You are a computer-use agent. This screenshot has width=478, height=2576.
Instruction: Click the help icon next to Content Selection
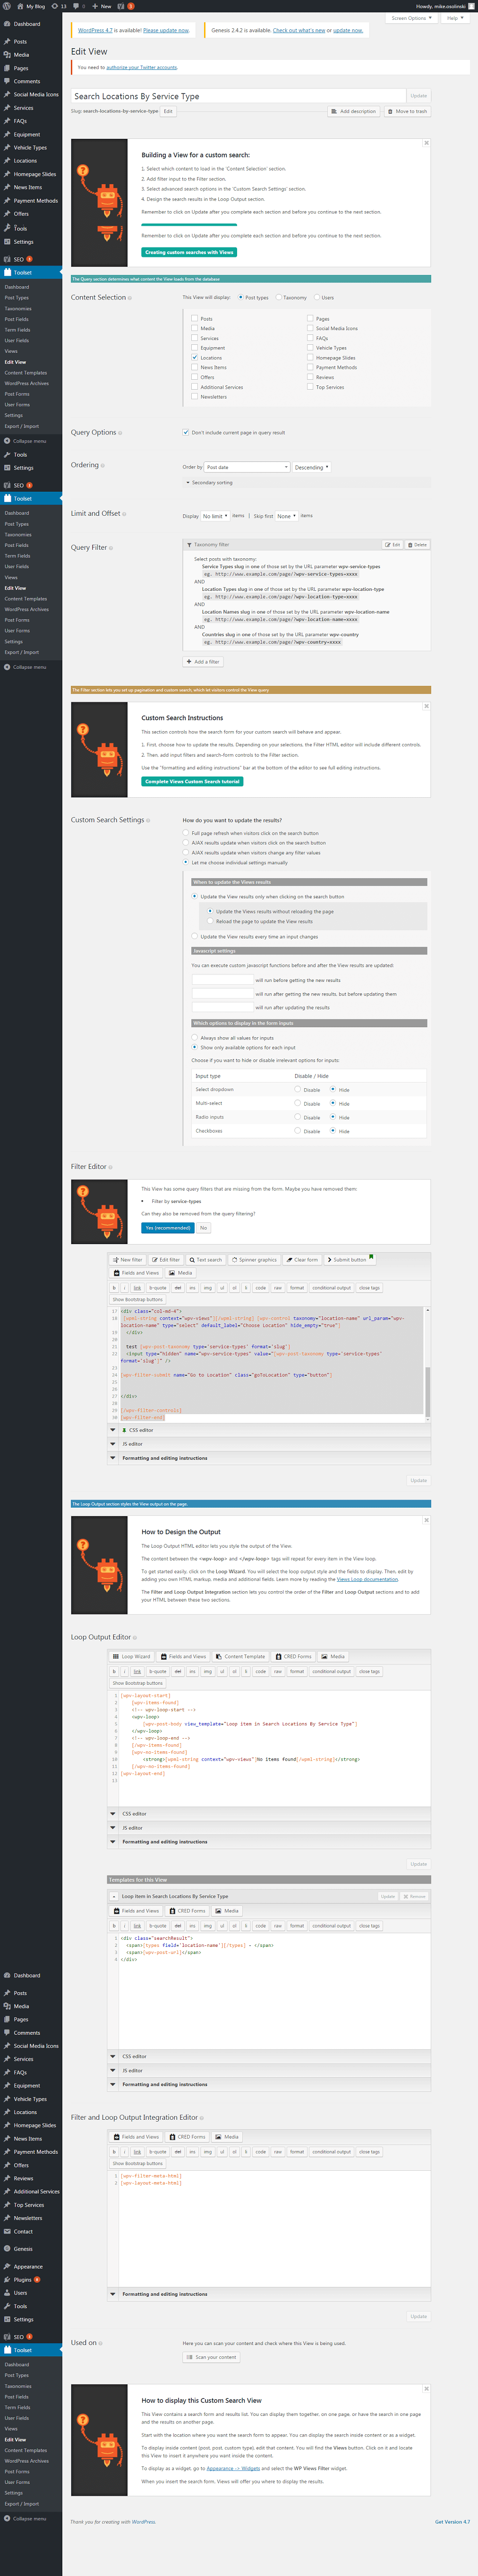point(130,298)
